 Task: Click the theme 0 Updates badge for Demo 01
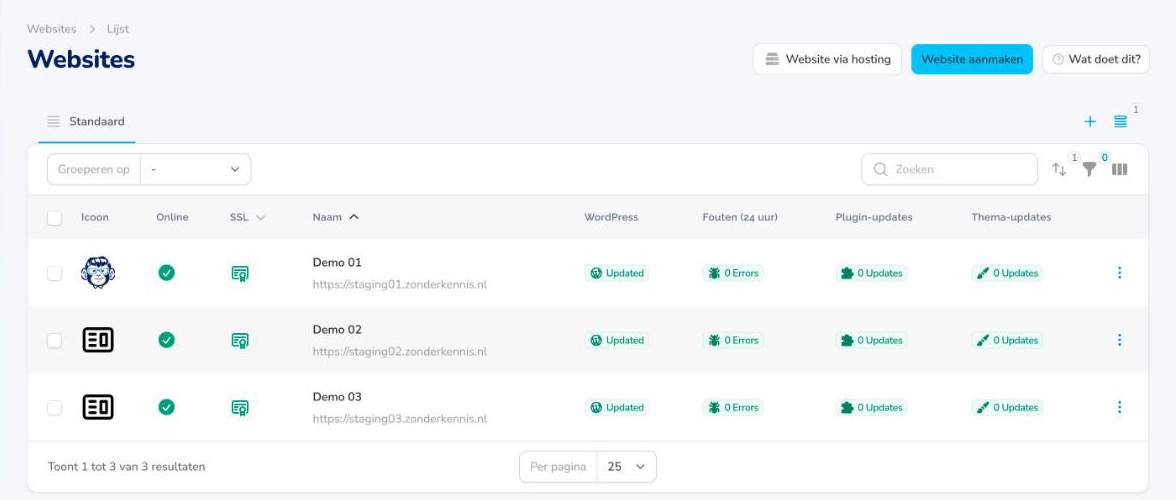pos(1006,273)
